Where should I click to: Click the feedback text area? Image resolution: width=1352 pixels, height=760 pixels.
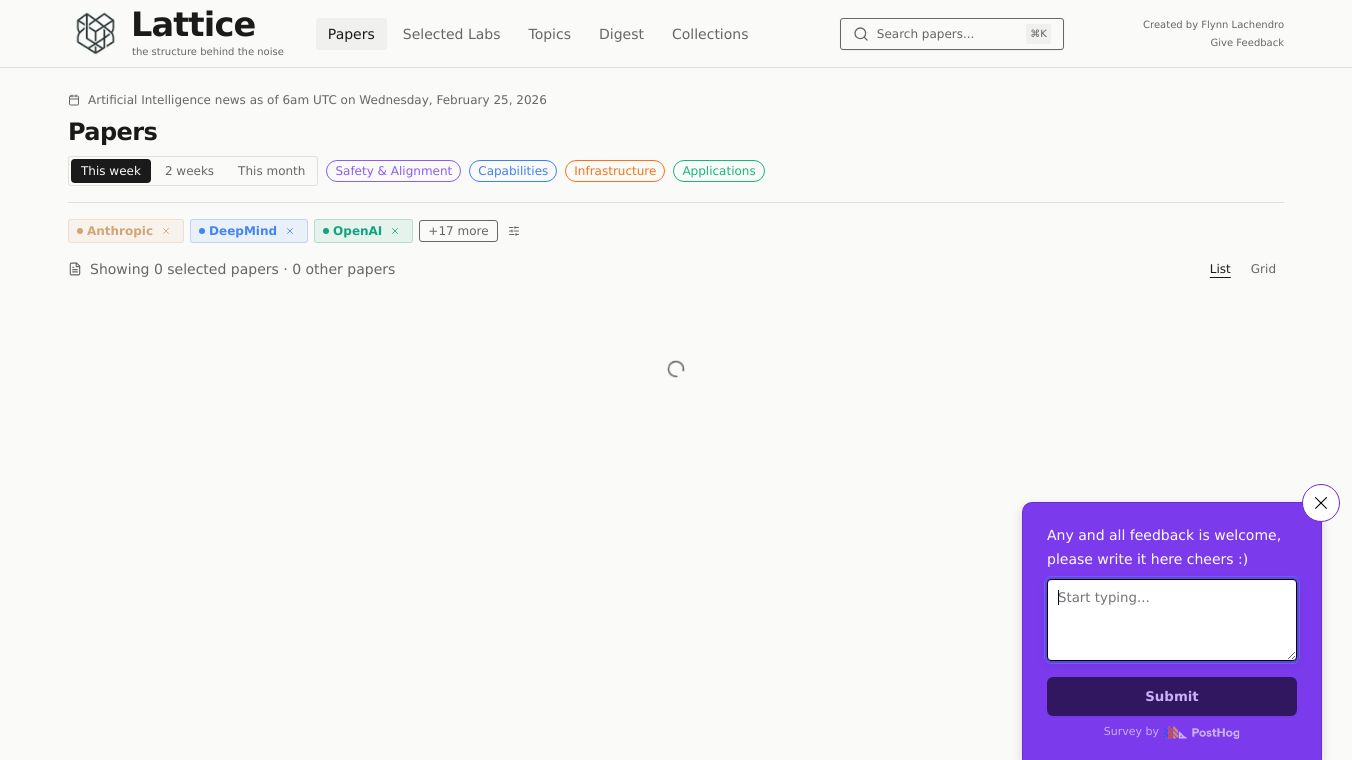1172,620
